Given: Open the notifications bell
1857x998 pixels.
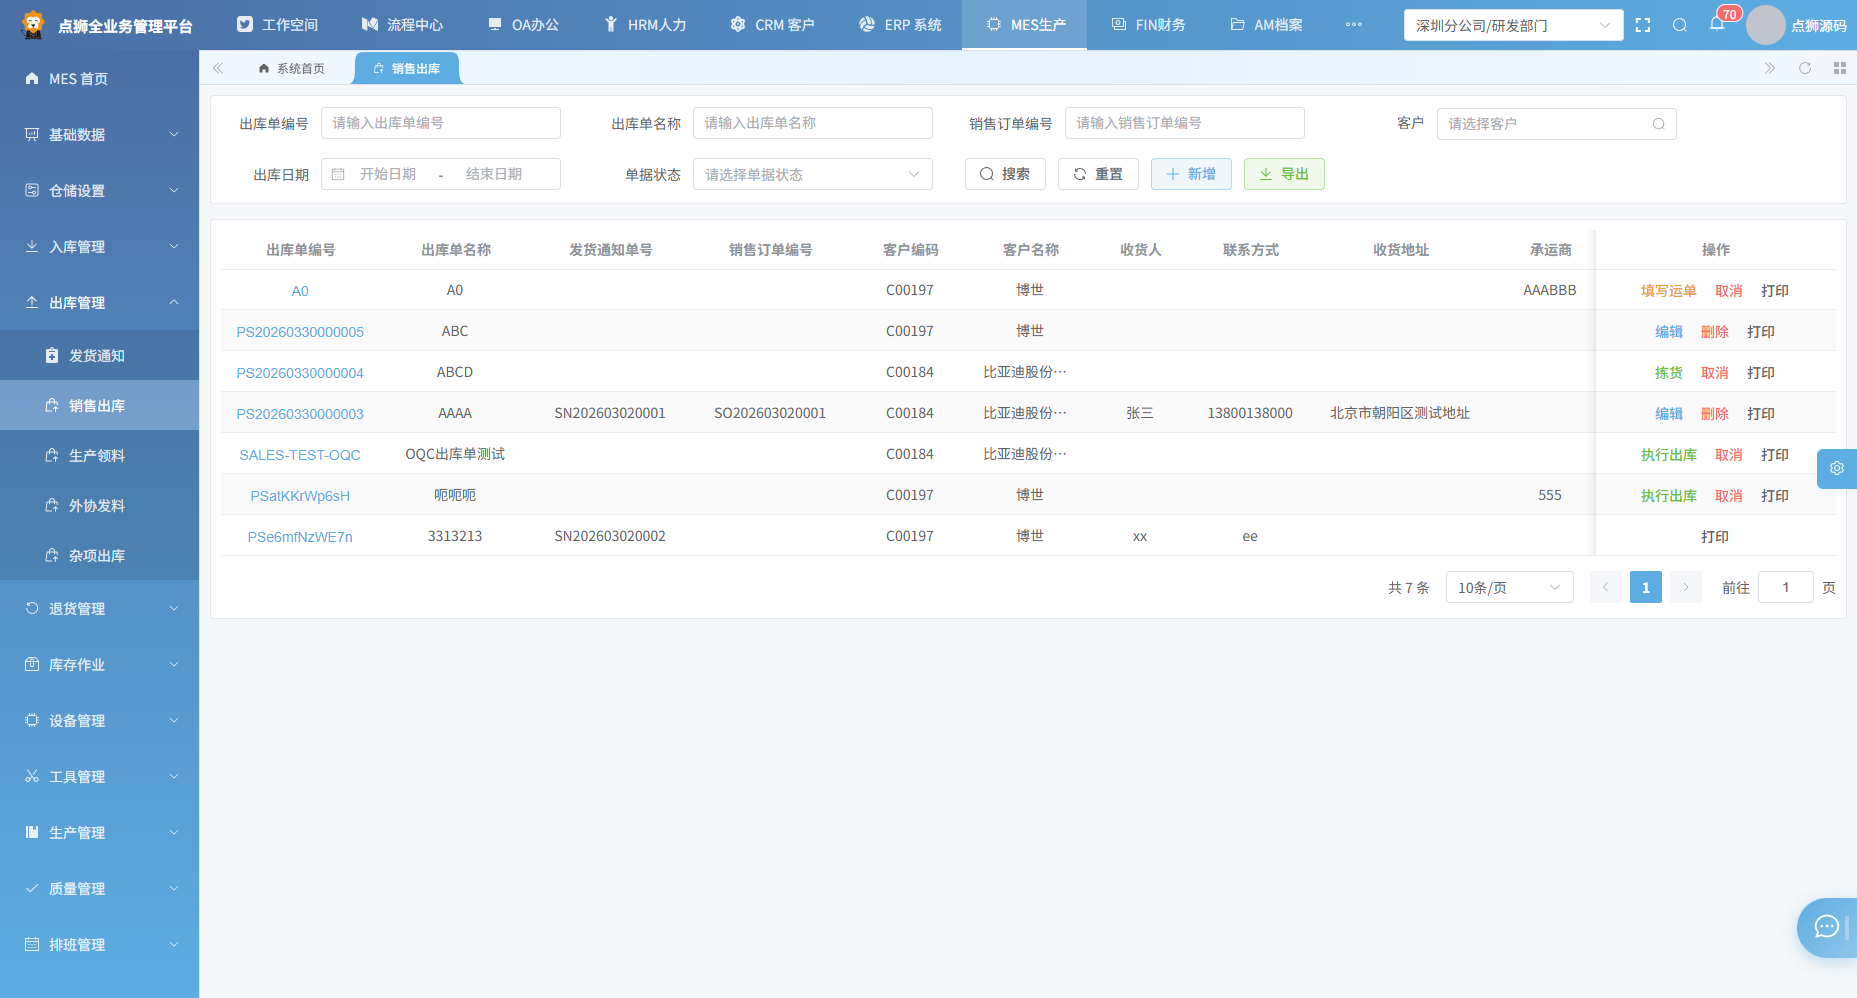Looking at the screenshot, I should [1717, 25].
